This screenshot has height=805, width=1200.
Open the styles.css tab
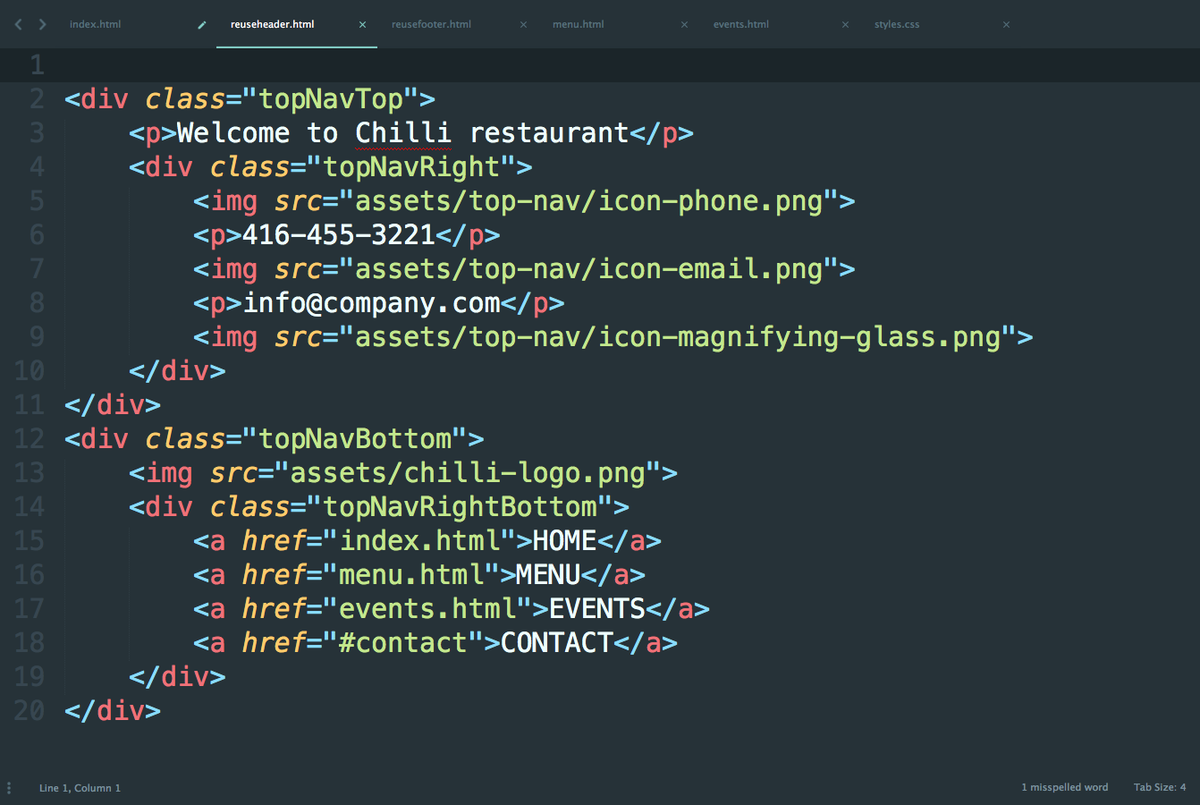tap(897, 24)
